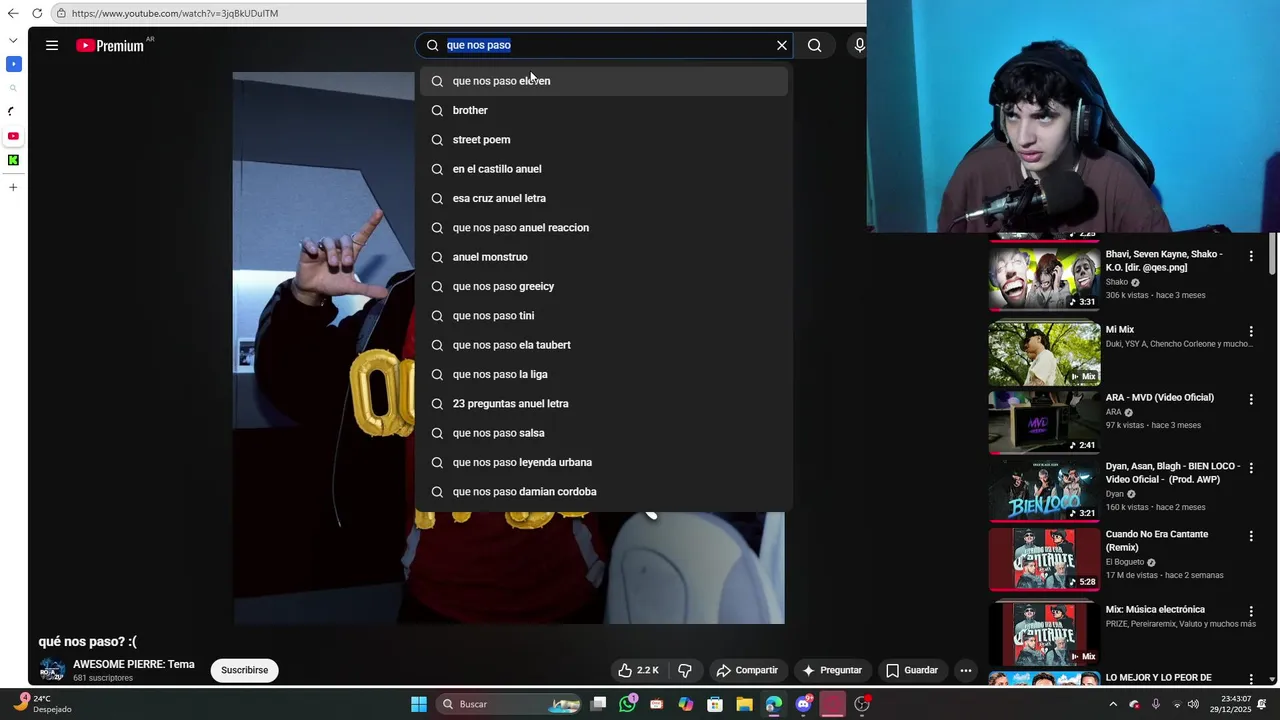Open options menu for BIEN LOCO video
Viewport: 1280px width, 720px height.
(x=1250, y=468)
